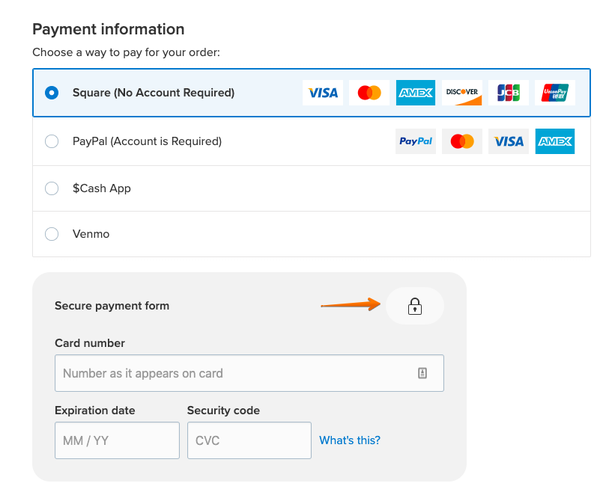Image resolution: width=600 pixels, height=492 pixels.
Task: Select the Square radio button
Action: [52, 93]
